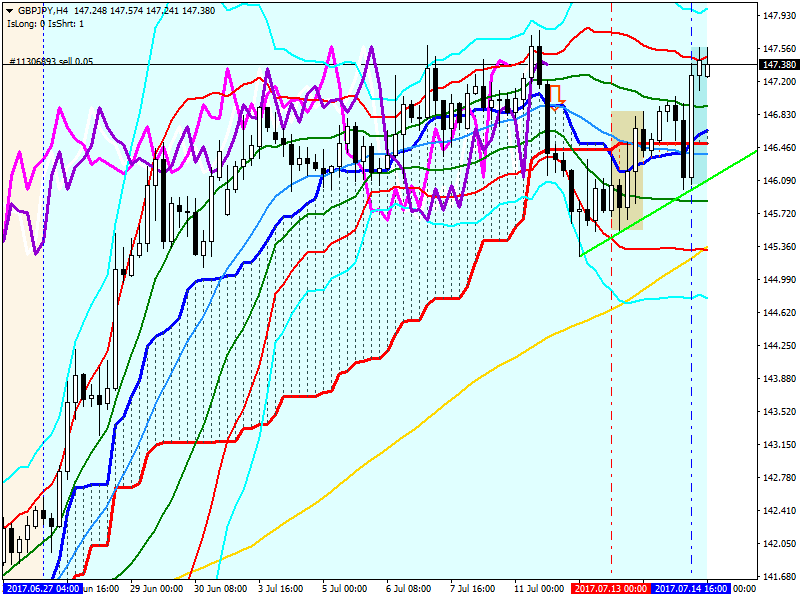Click the 146.830 price scale label
The image size is (800, 600).
[x=779, y=115]
